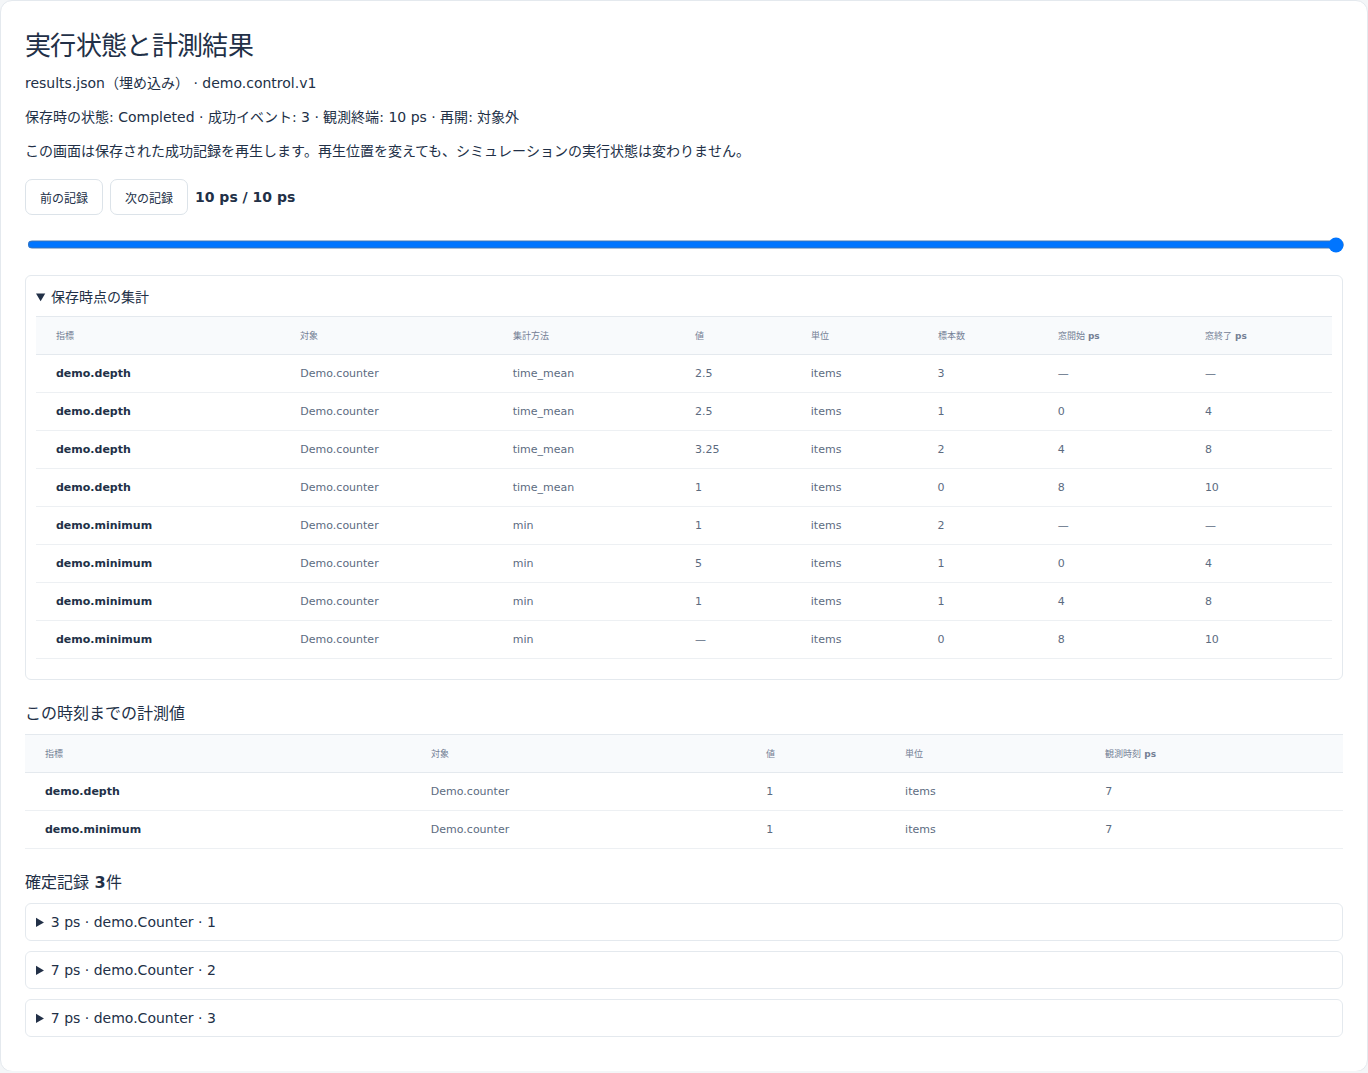Click the 実行状態と計測結果 title

pos(139,45)
